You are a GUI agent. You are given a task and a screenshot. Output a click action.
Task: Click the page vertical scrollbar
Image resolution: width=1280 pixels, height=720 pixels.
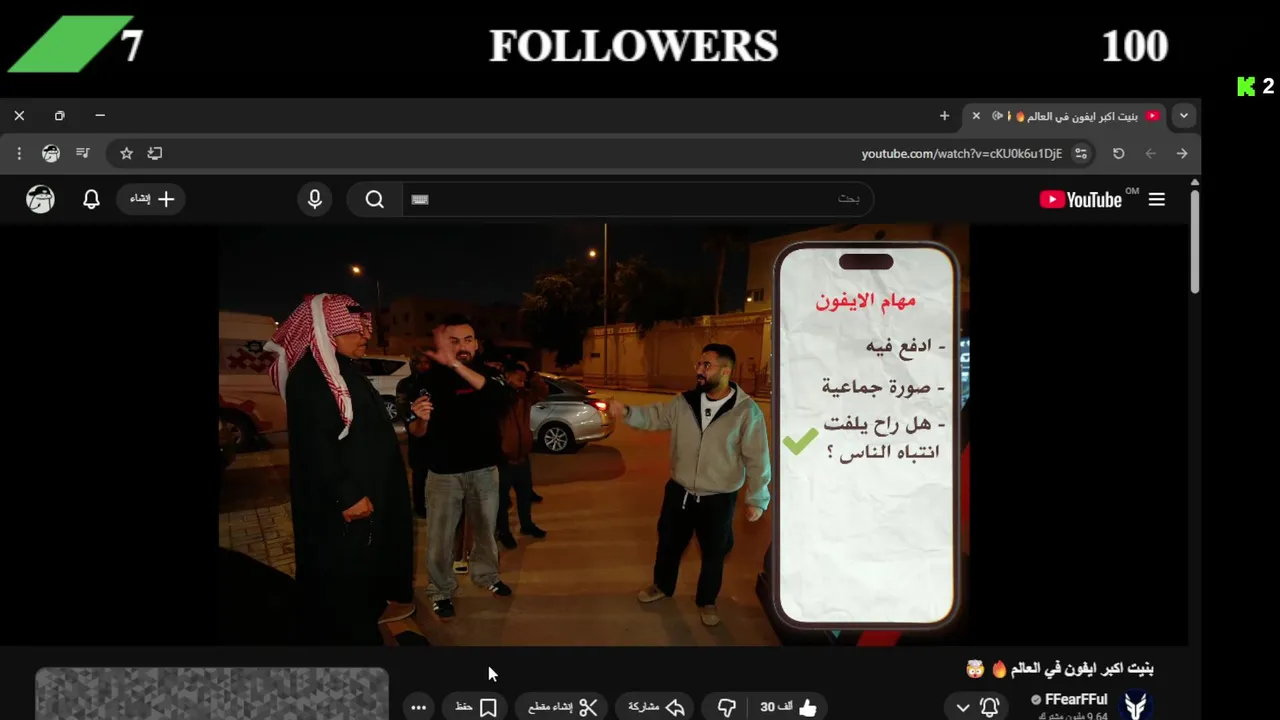click(1194, 240)
